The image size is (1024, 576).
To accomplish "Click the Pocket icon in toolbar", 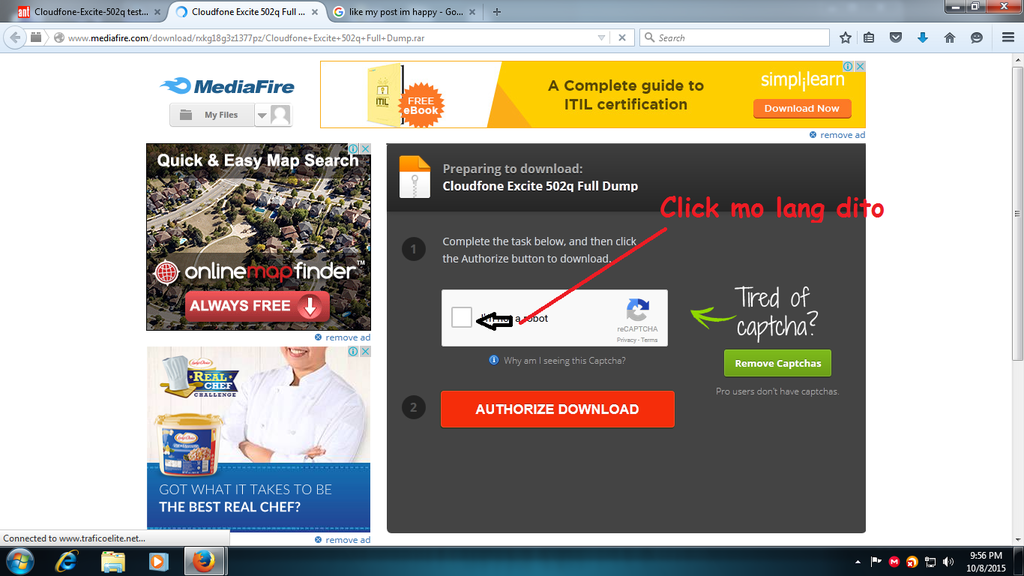I will tap(896, 37).
